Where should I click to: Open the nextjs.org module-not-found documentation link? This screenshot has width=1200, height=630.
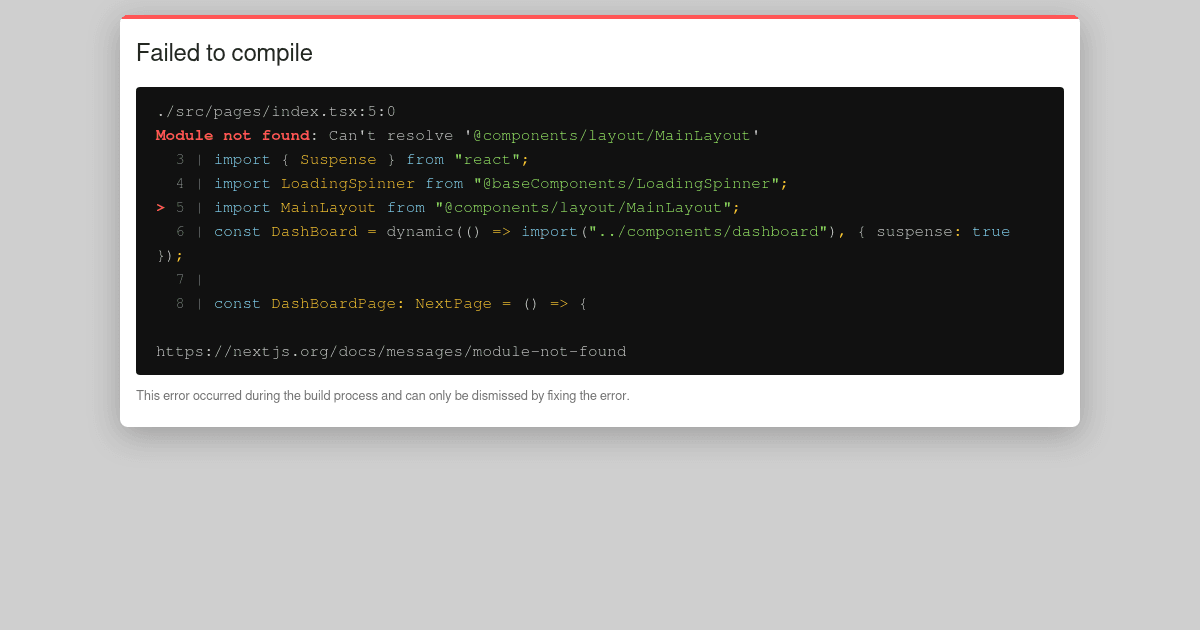click(390, 351)
